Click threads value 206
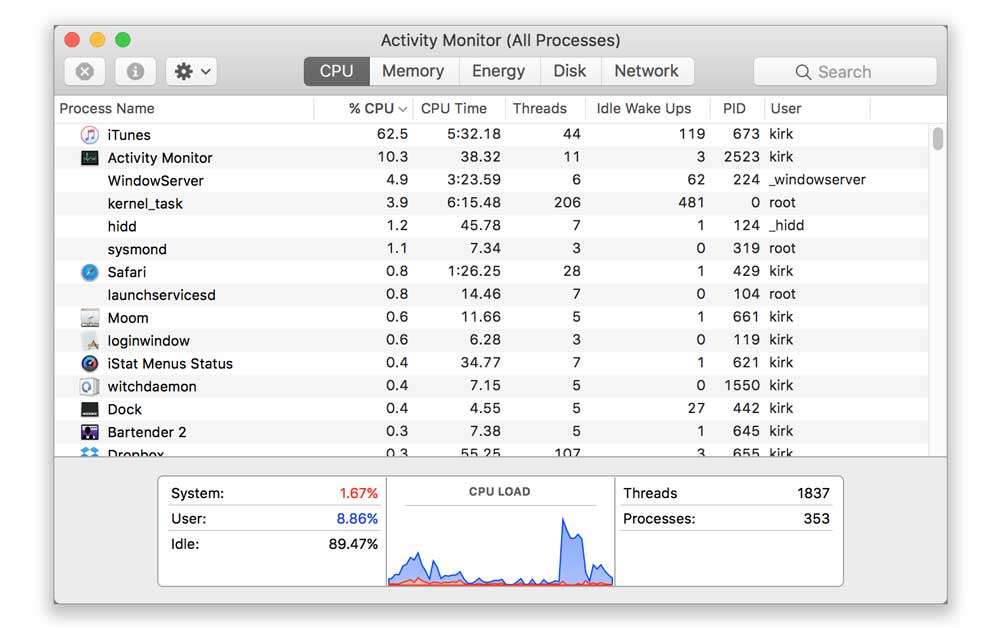 pyautogui.click(x=567, y=203)
